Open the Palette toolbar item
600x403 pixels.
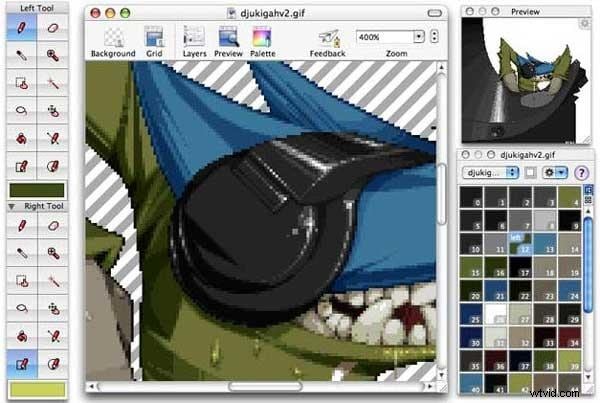click(262, 42)
